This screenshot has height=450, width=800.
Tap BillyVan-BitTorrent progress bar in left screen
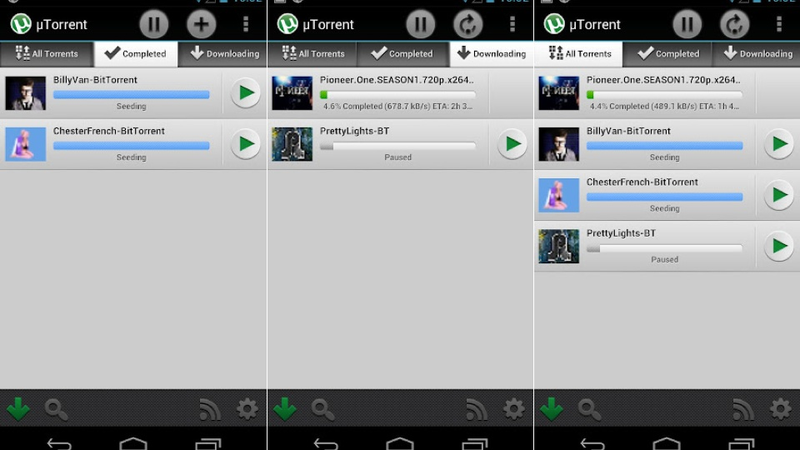point(131,94)
